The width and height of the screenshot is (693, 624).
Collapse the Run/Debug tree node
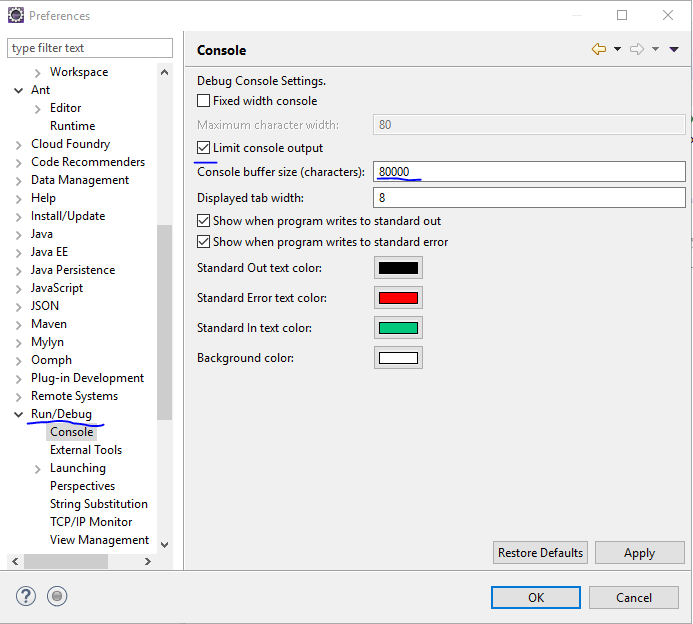[x=19, y=414]
